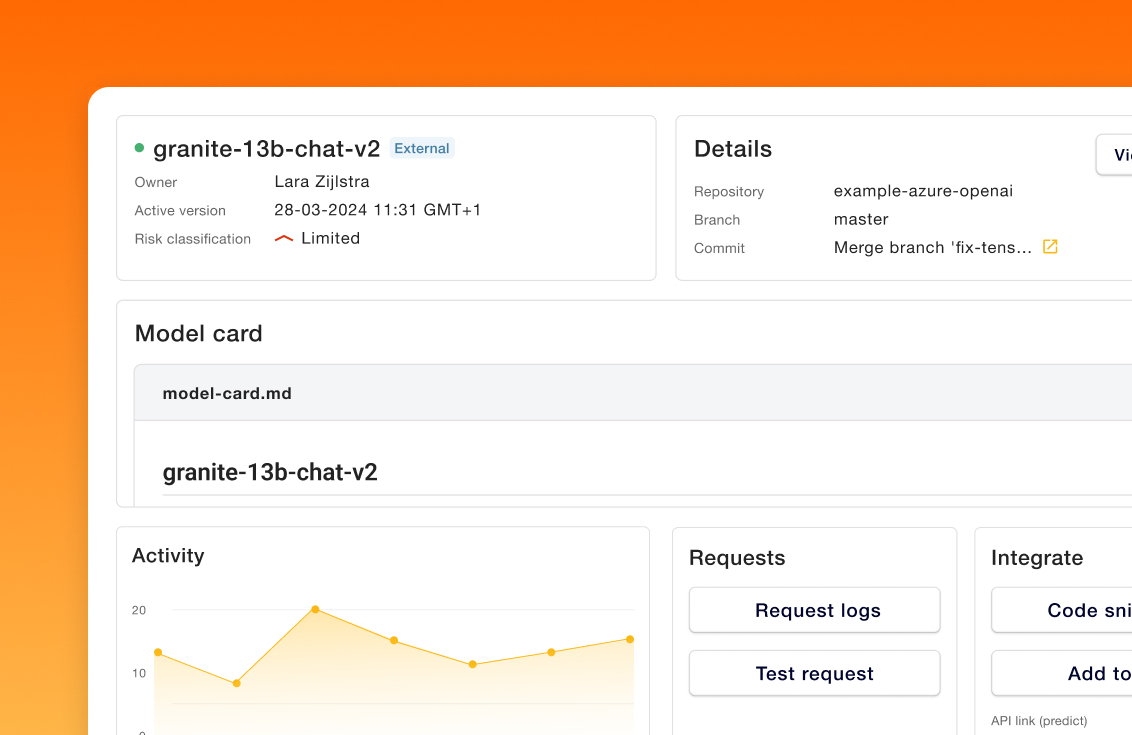The height and width of the screenshot is (735, 1132).
Task: Click the granite-13b-chat-v2 title at the top
Action: [266, 149]
